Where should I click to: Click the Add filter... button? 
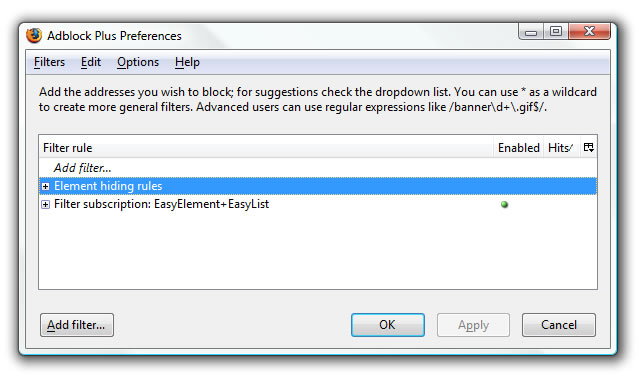point(77,325)
